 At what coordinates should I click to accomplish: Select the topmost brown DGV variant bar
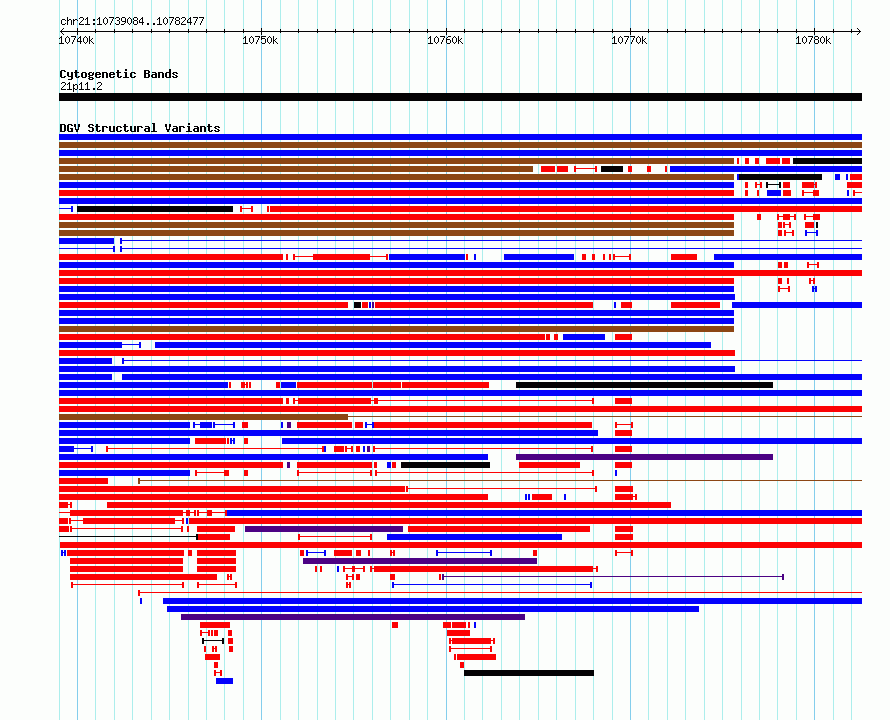pos(460,145)
